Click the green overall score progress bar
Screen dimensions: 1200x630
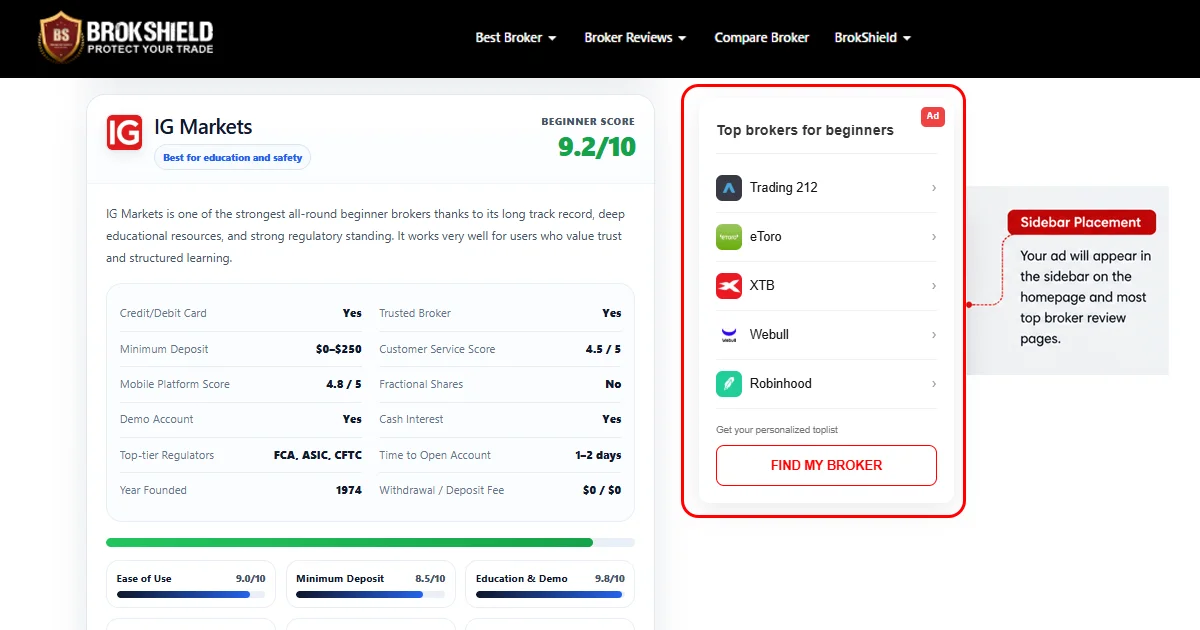point(370,543)
